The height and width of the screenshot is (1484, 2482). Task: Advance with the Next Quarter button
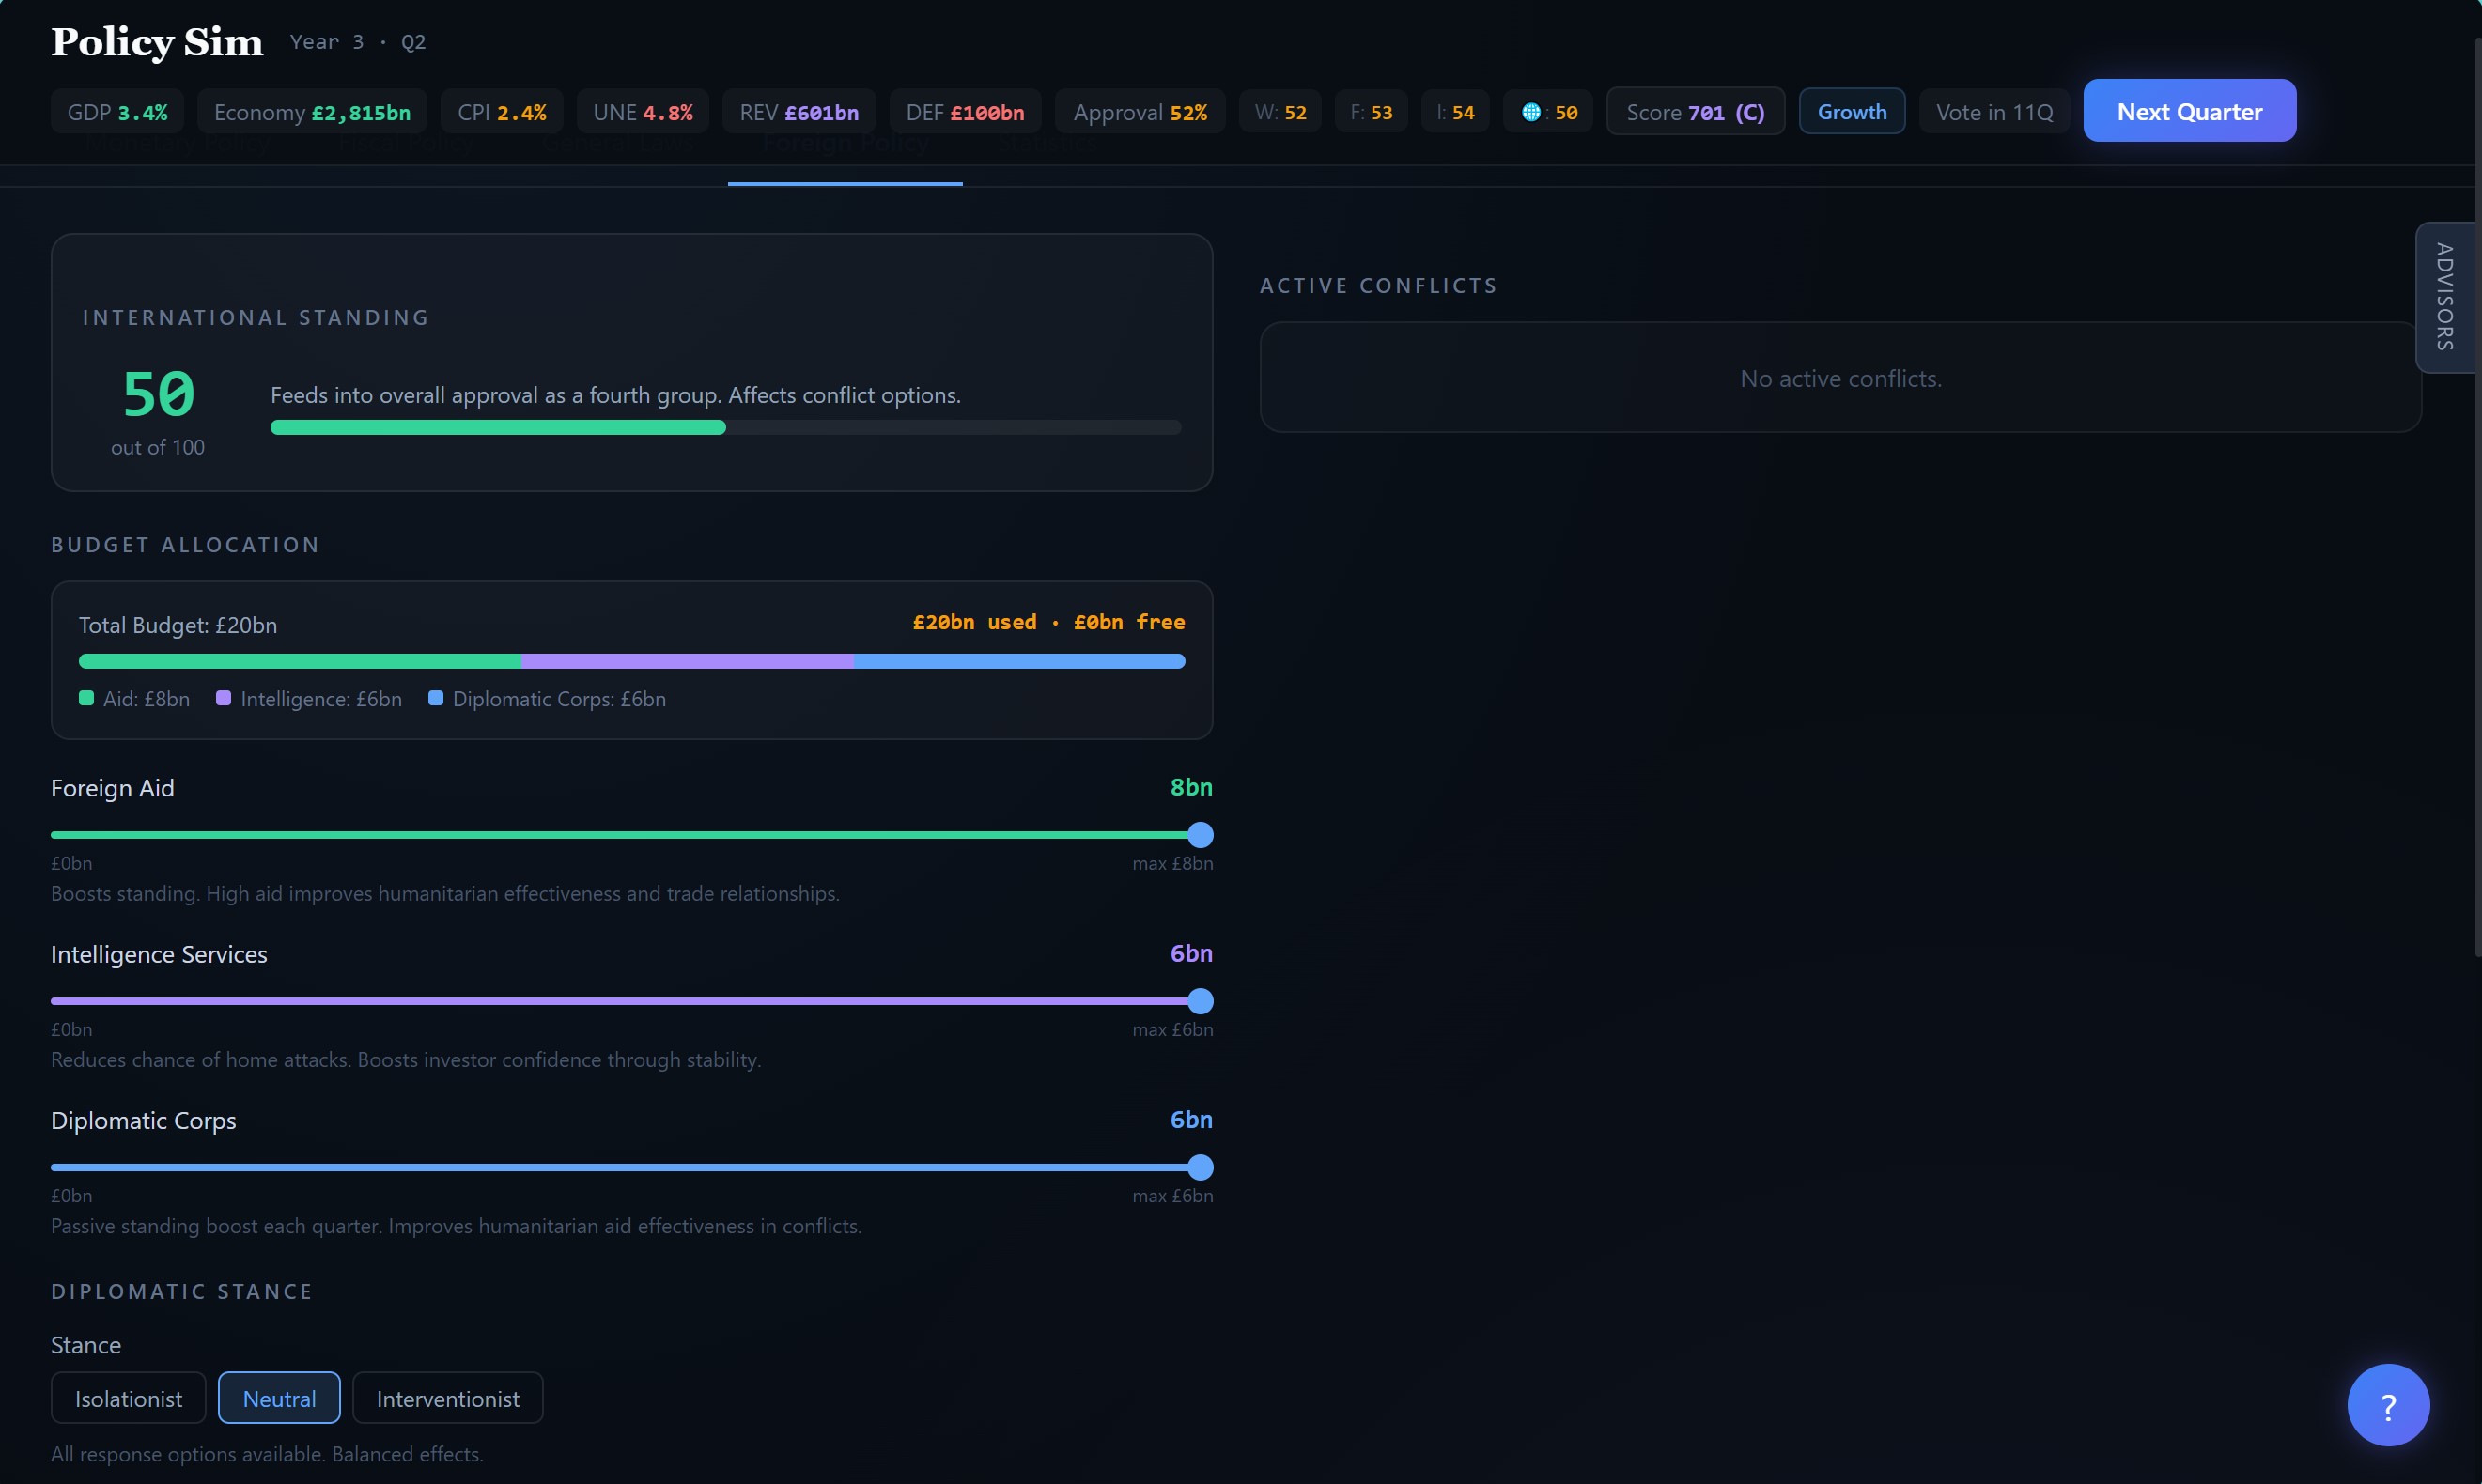(x=2189, y=111)
